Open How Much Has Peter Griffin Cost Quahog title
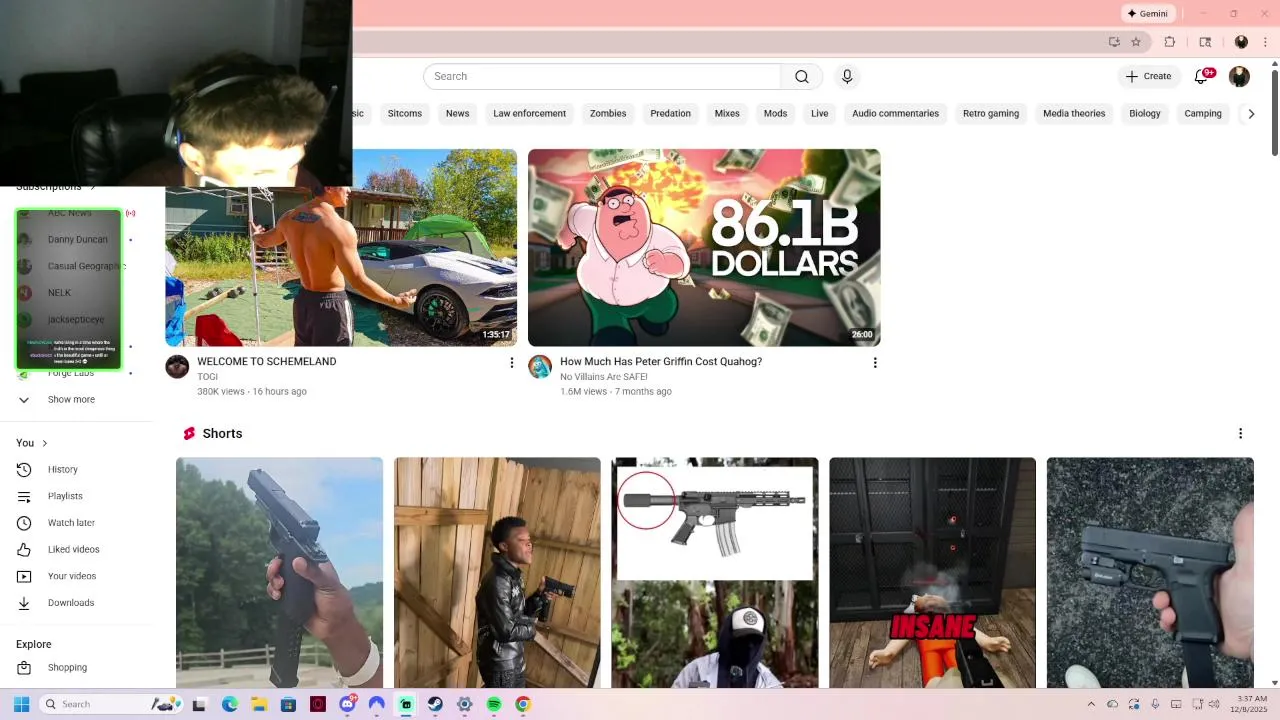The width and height of the screenshot is (1280, 720). pos(661,361)
